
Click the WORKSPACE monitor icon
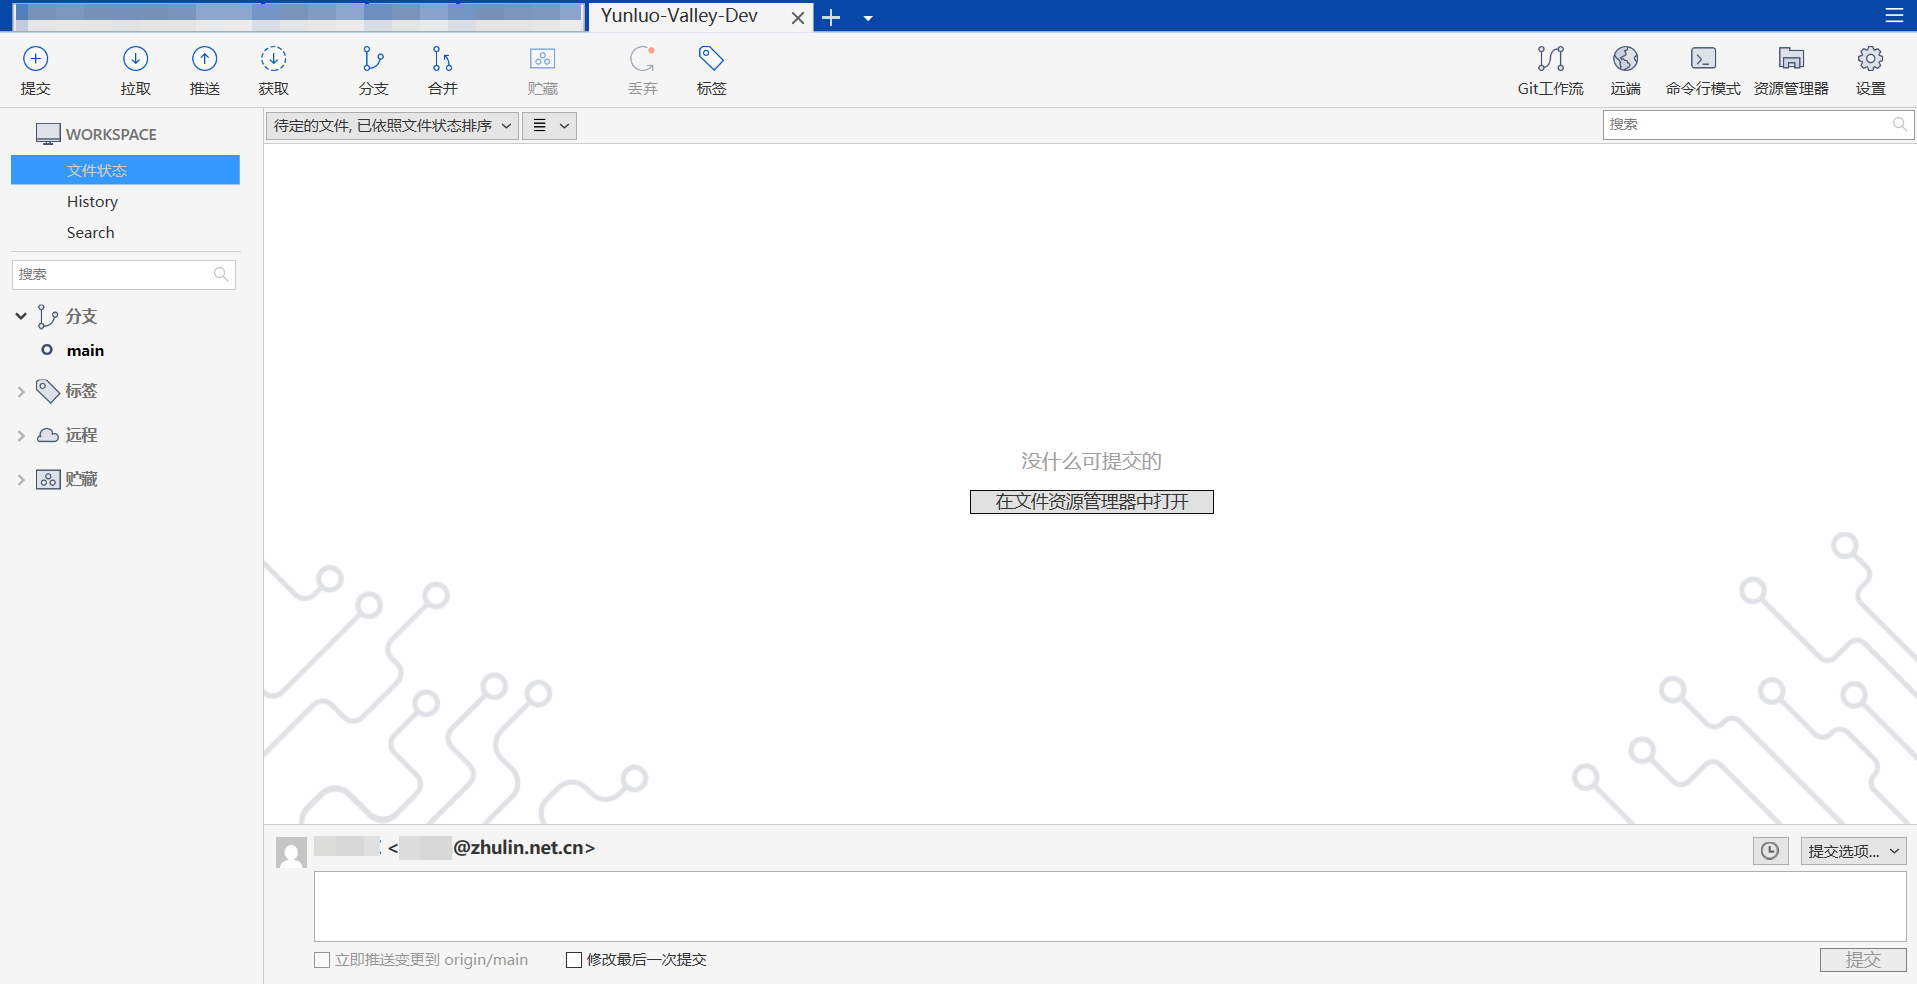click(x=48, y=134)
